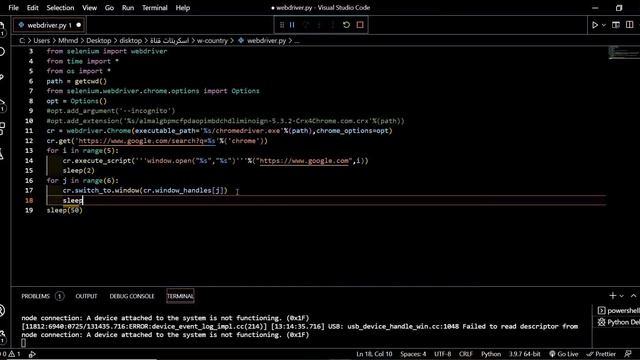
Task: Change indentation via Spaces: 4
Action: [x=413, y=354]
